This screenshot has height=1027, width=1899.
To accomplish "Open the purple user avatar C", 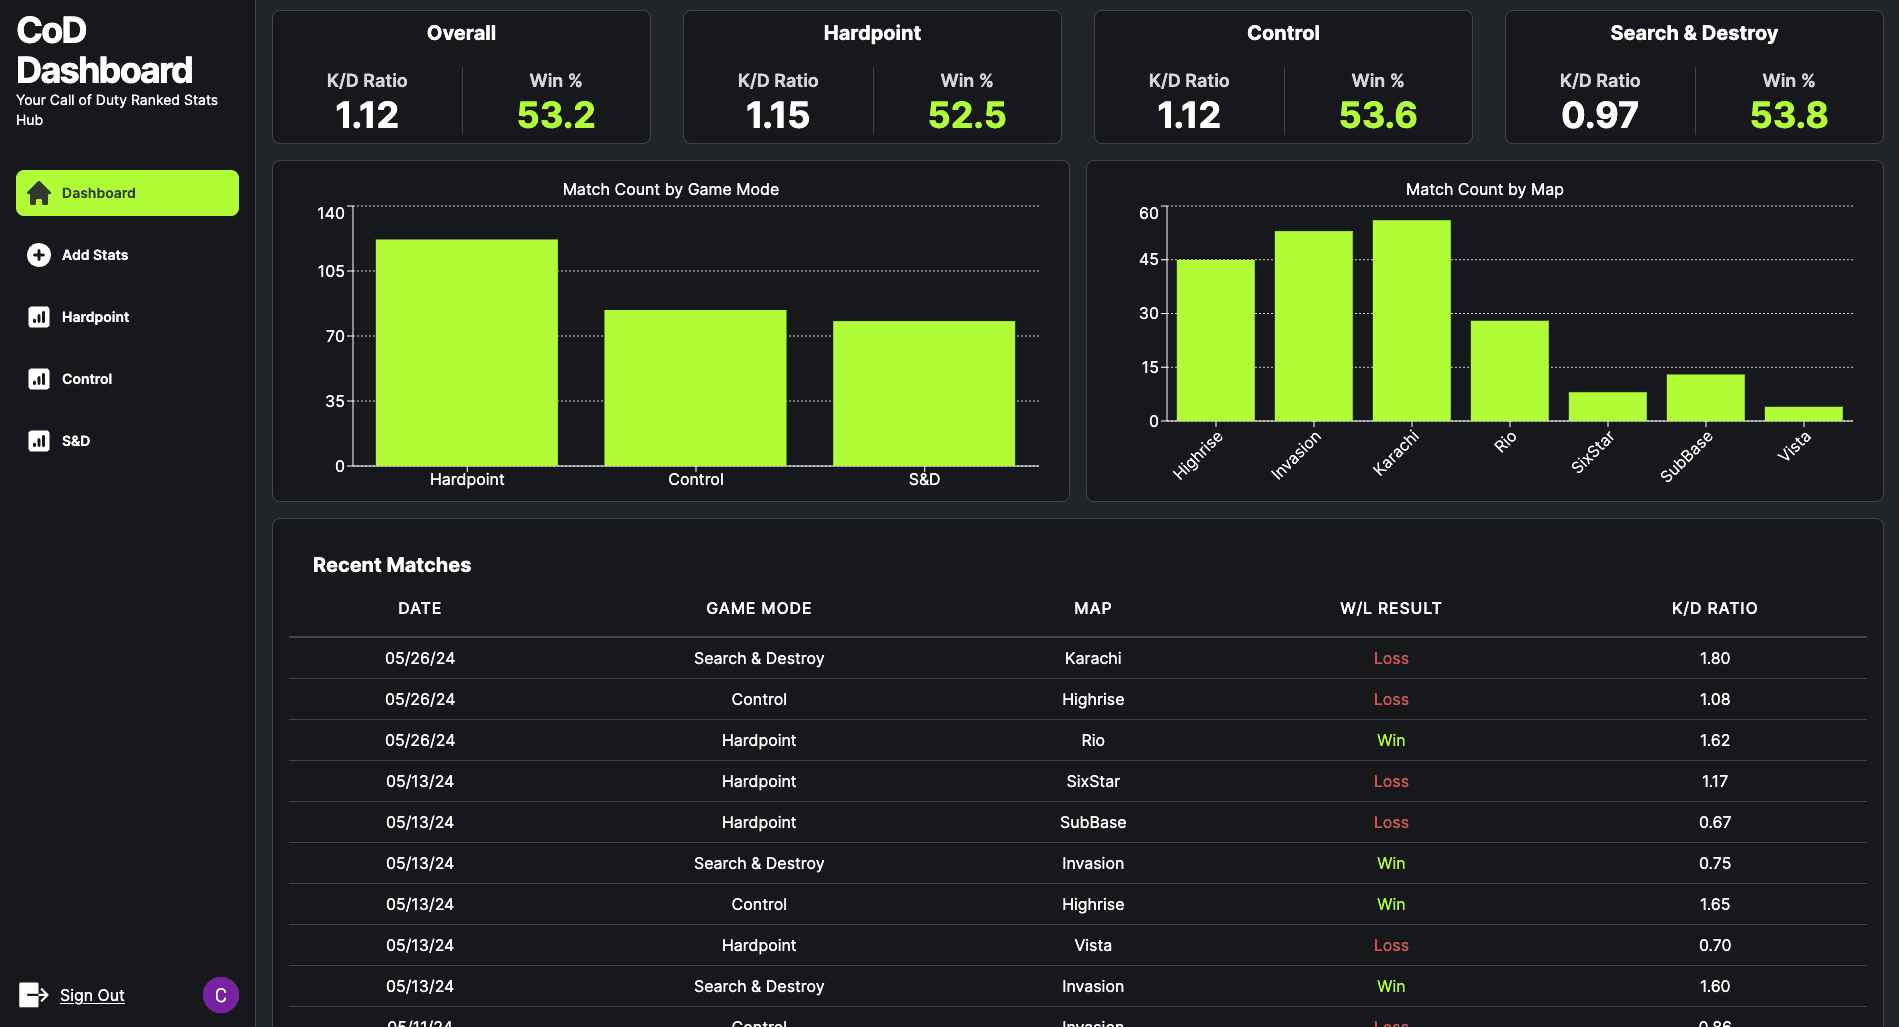I will 220,995.
